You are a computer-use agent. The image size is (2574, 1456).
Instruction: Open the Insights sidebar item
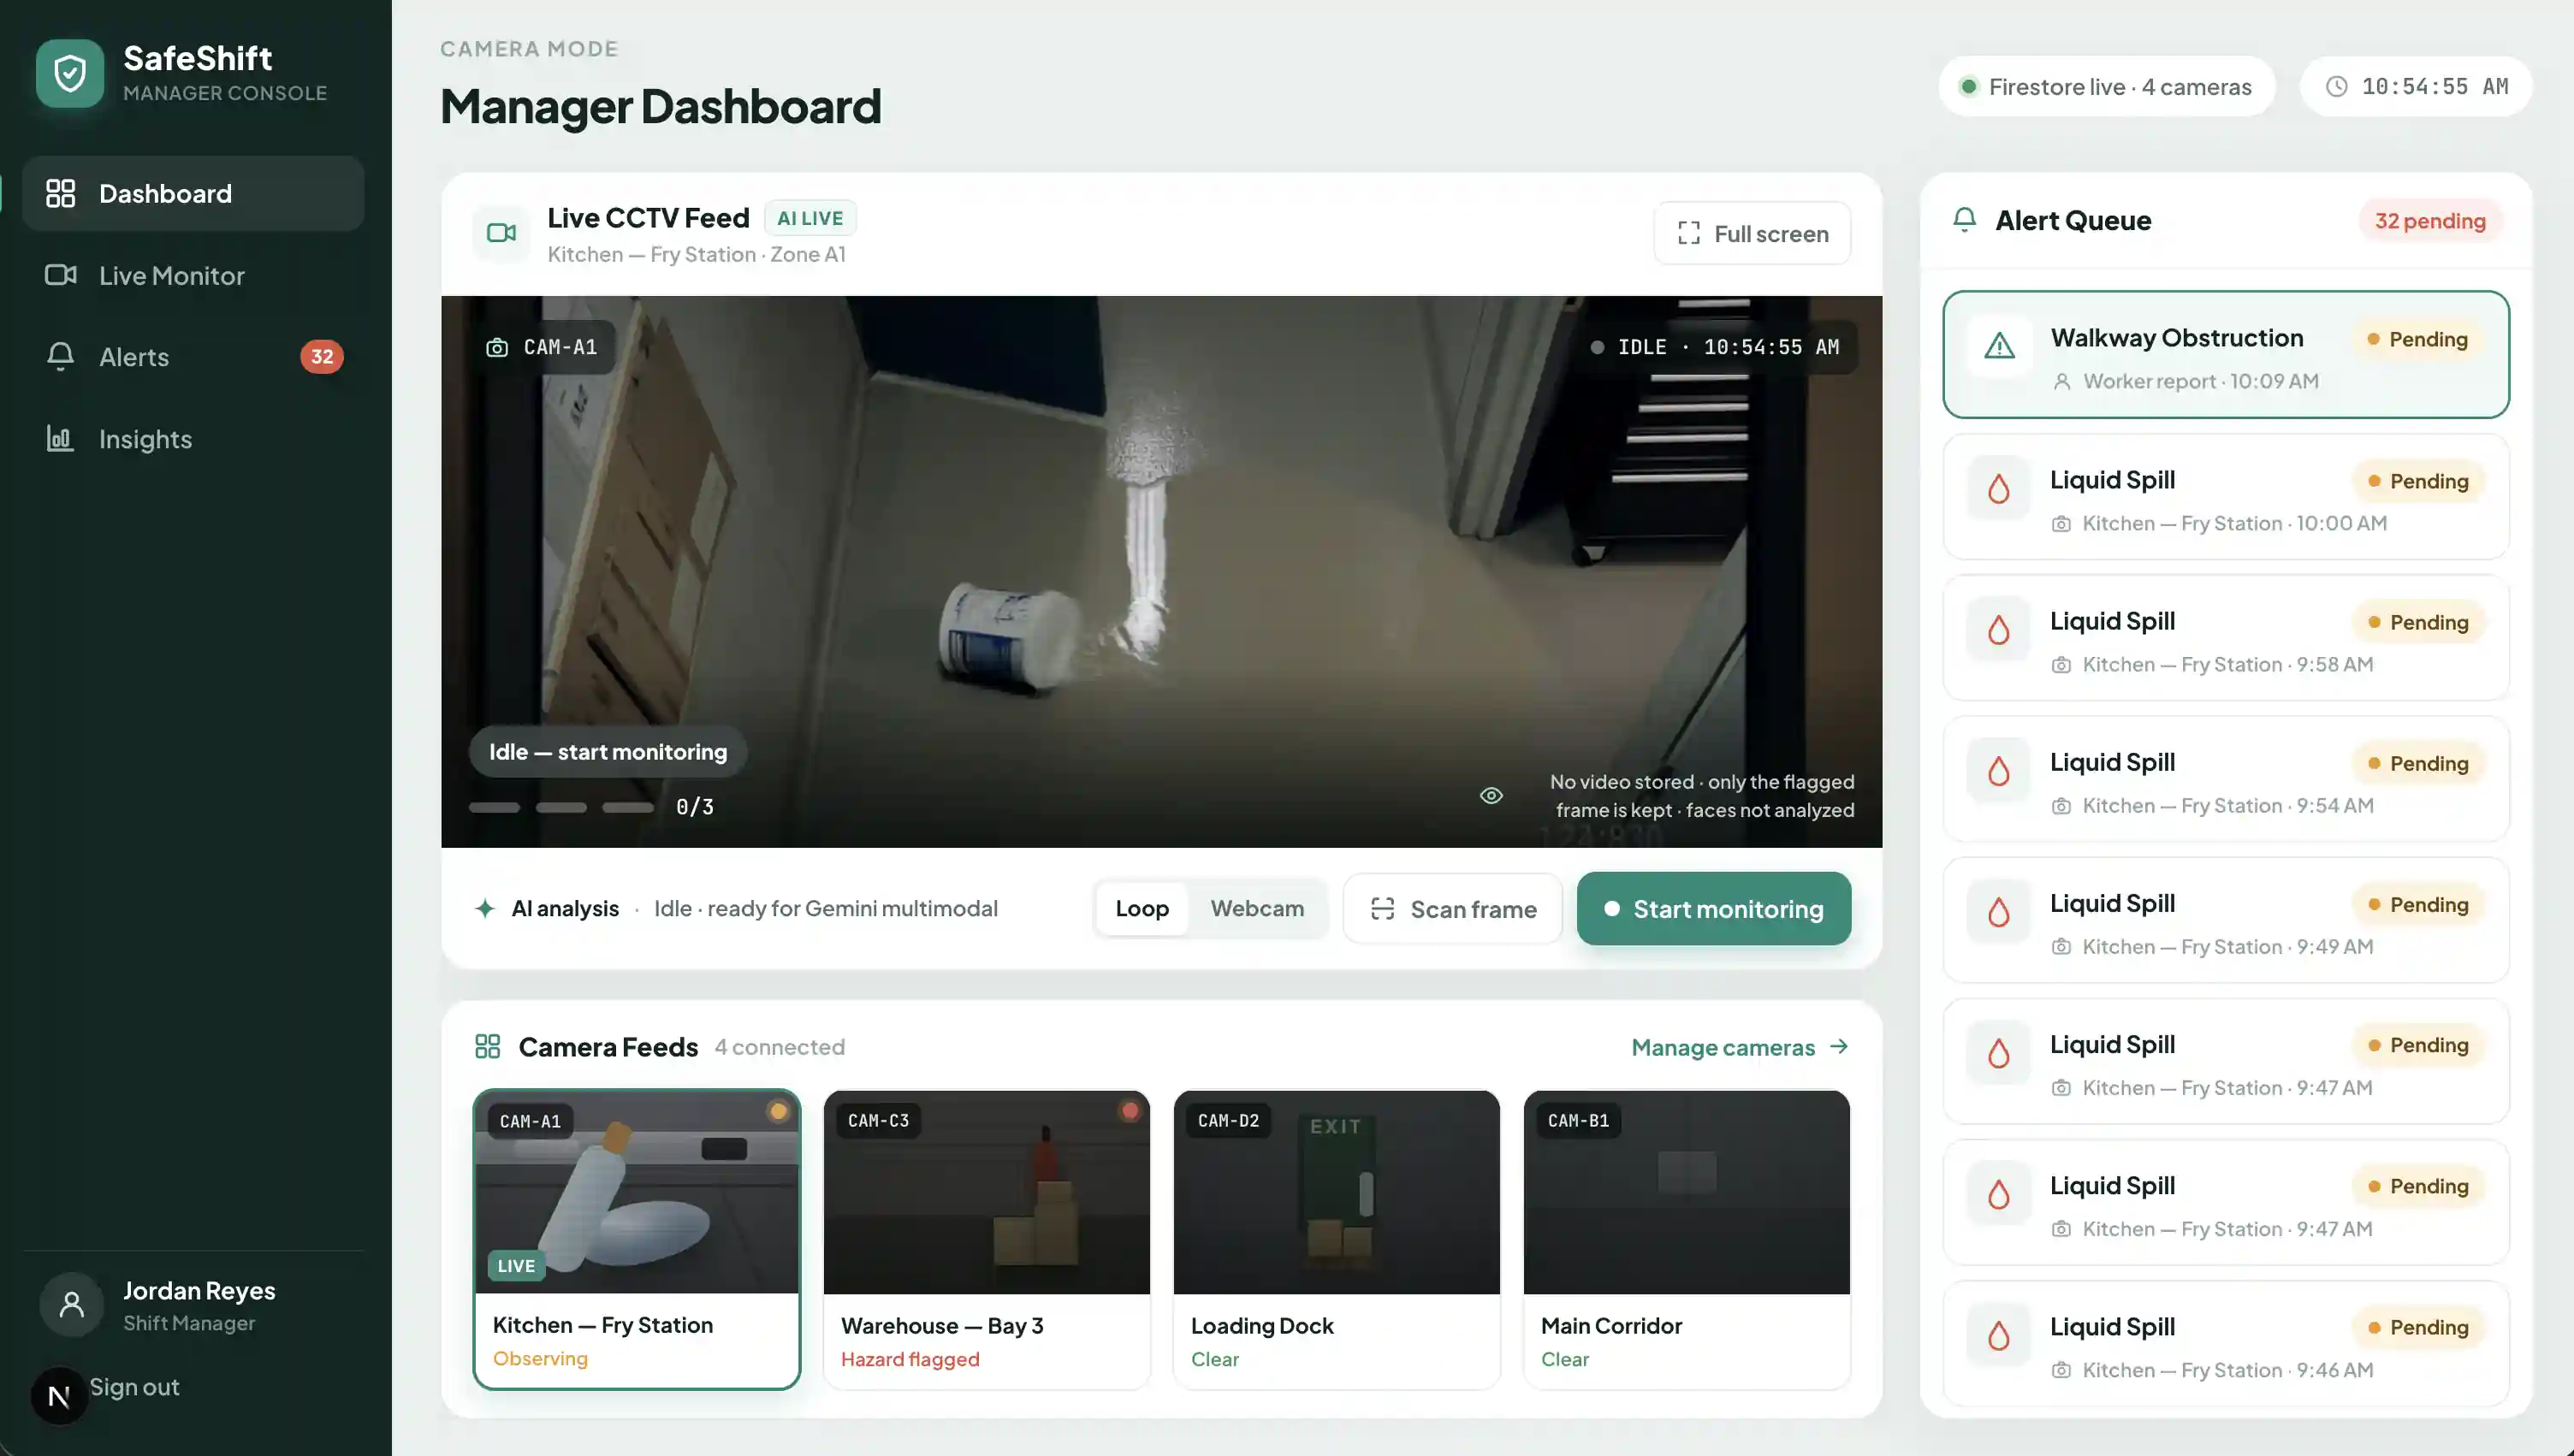193,439
